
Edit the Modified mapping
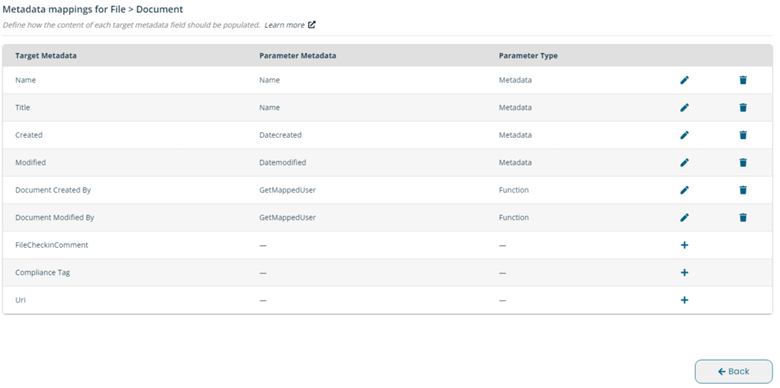pyautogui.click(x=684, y=162)
